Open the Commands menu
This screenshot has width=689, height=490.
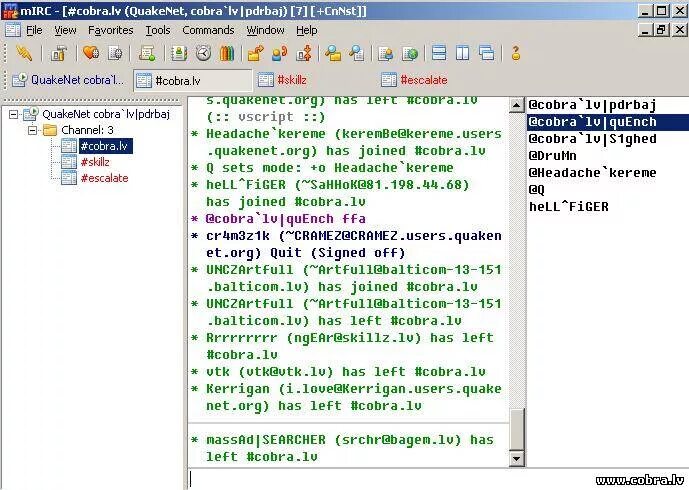pyautogui.click(x=208, y=30)
